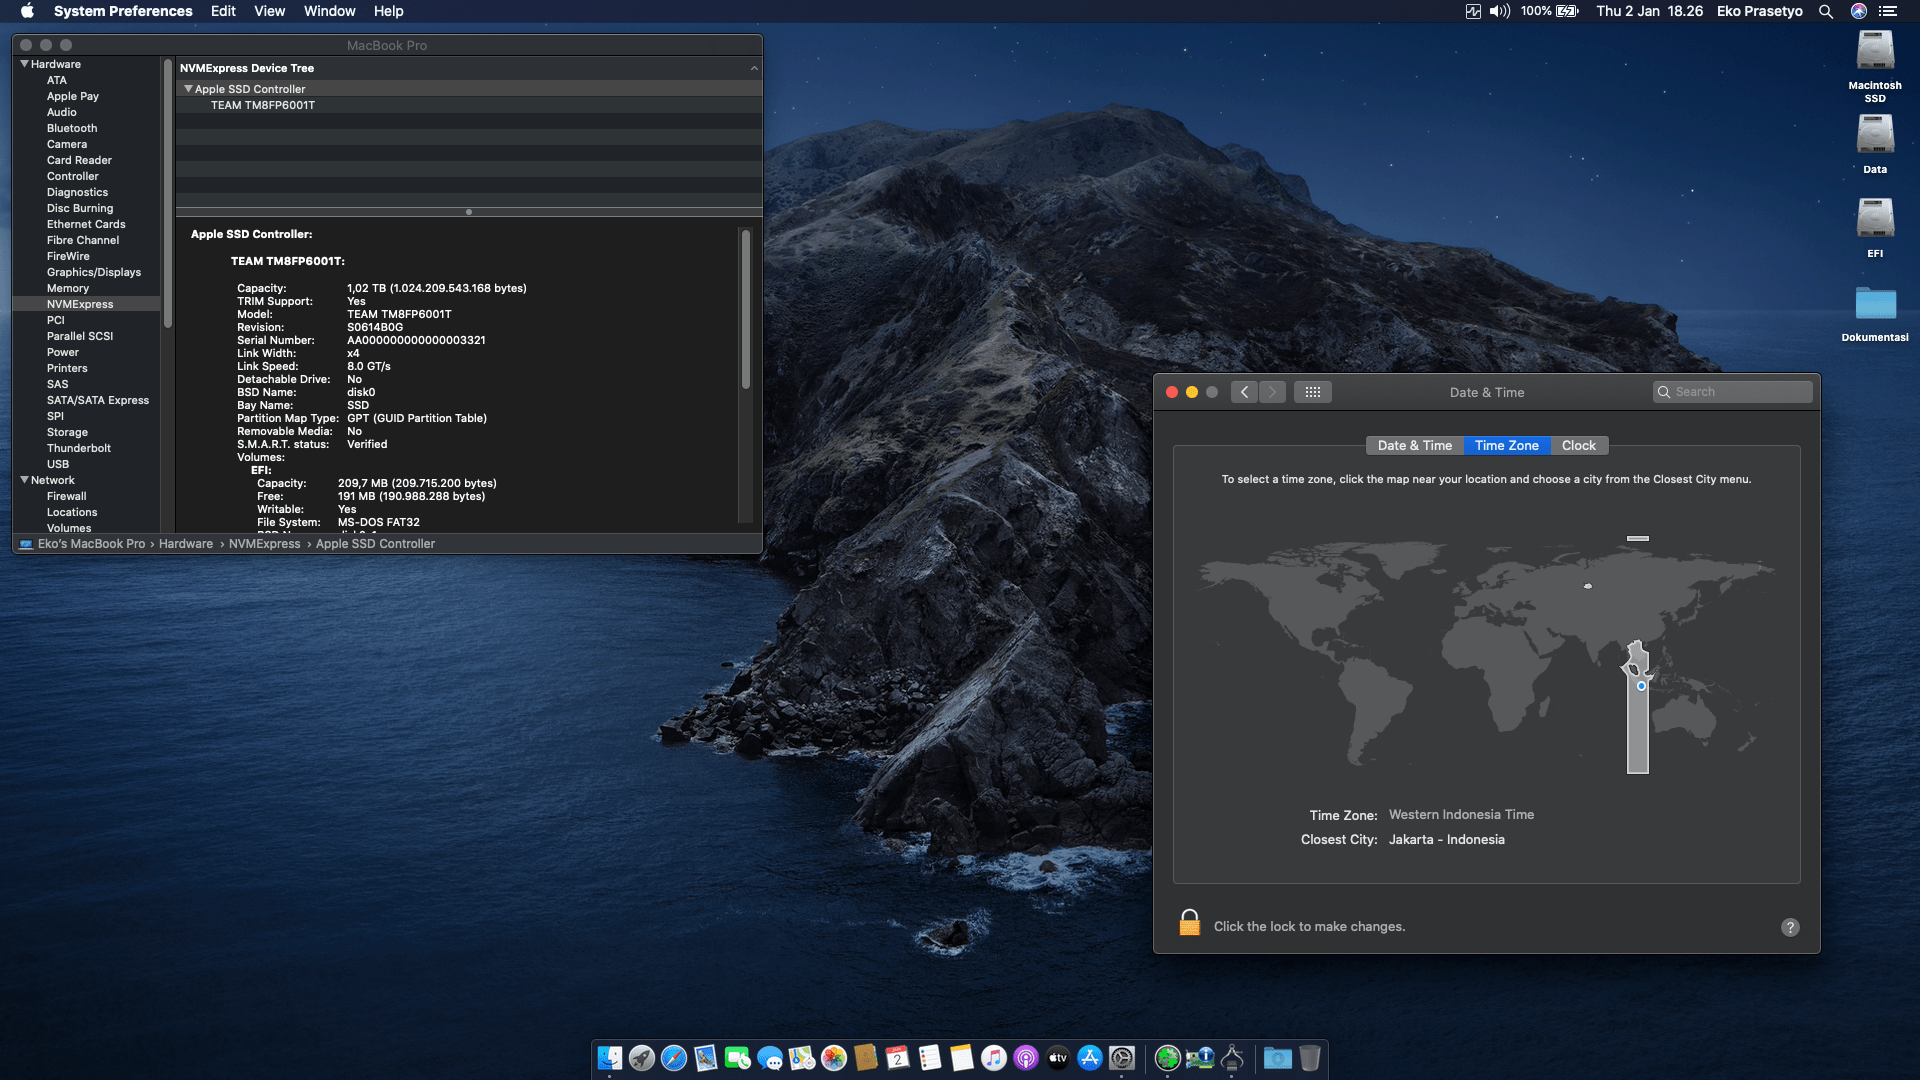Collapse the Apple SSD Controller tree row
This screenshot has width=1920, height=1080.
pos(188,89)
